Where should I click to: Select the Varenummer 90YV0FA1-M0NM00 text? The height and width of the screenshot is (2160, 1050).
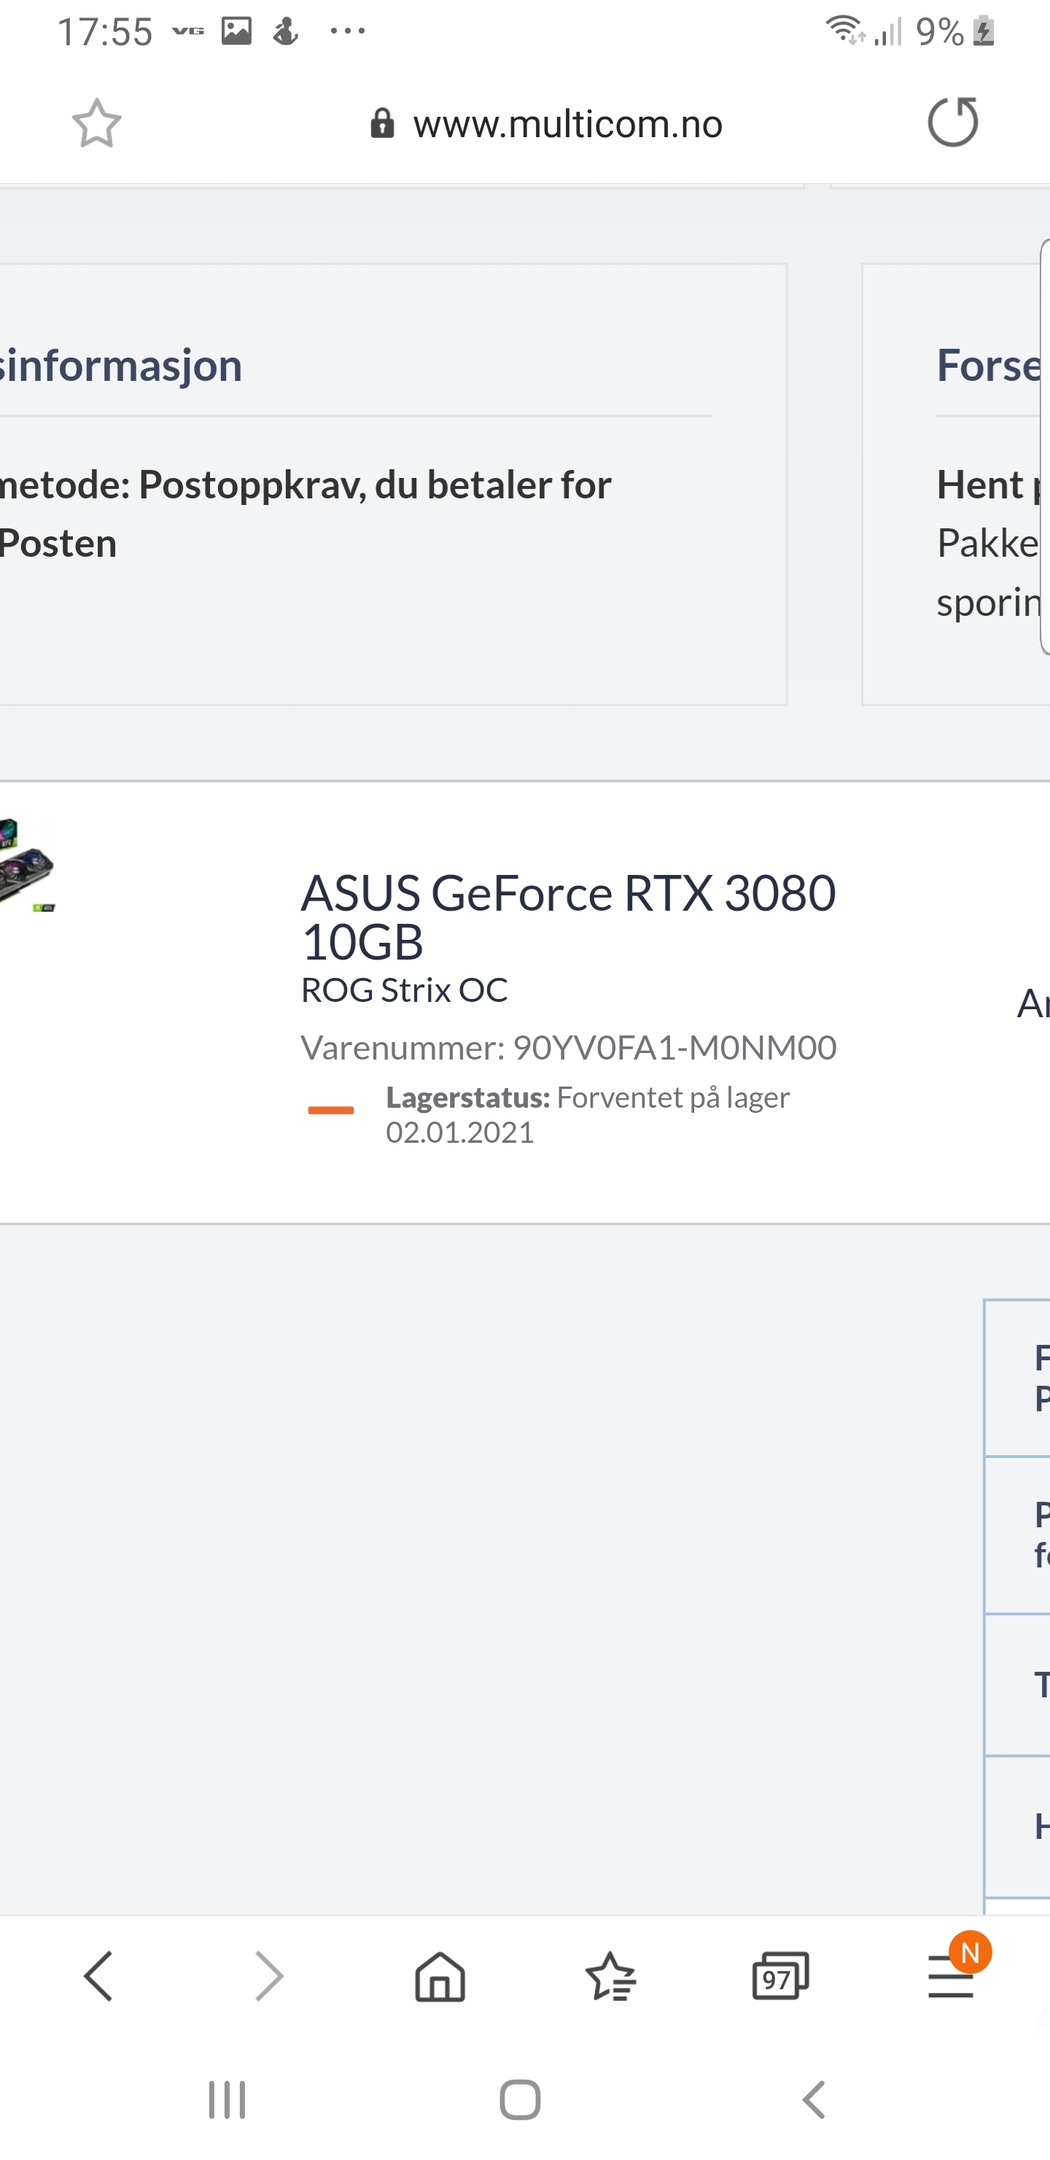[568, 1047]
